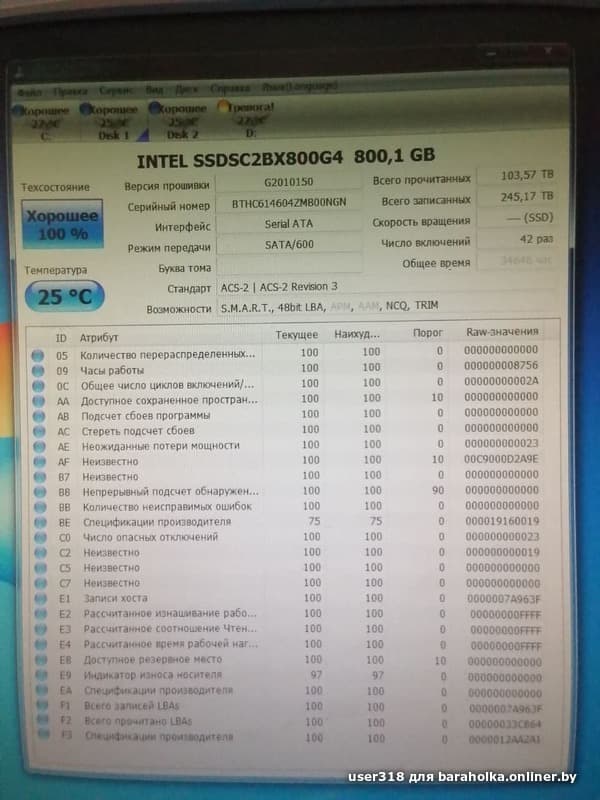Click raw value 00C9000D2A9E
600x800 pixels.
501,459
